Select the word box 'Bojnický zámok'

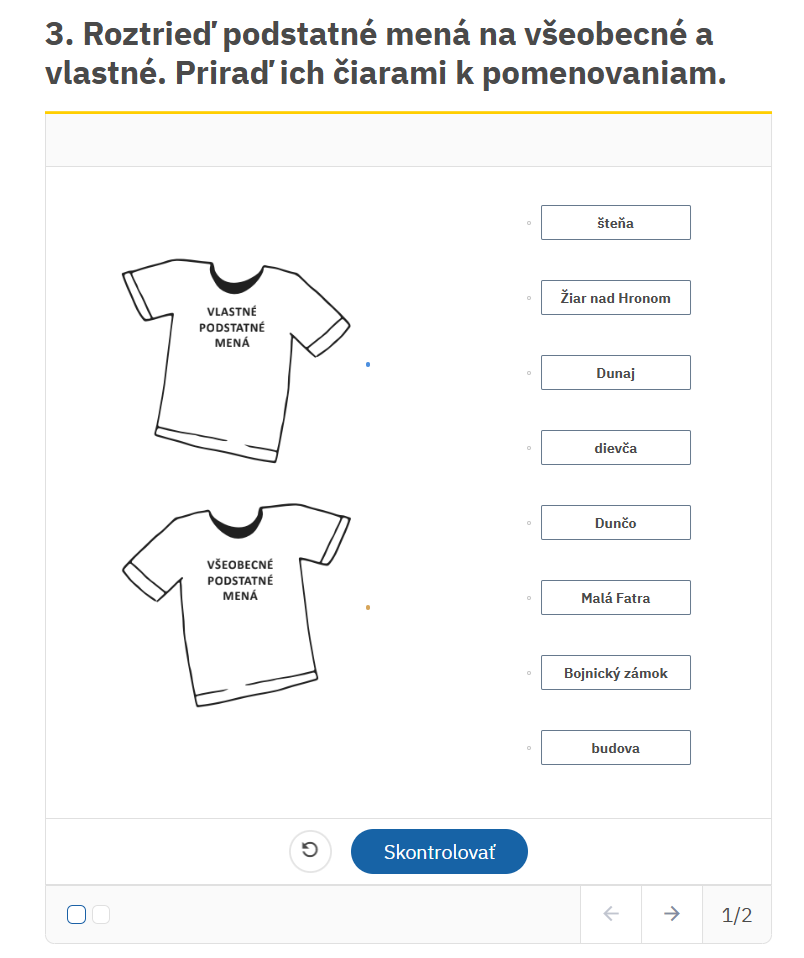(616, 673)
